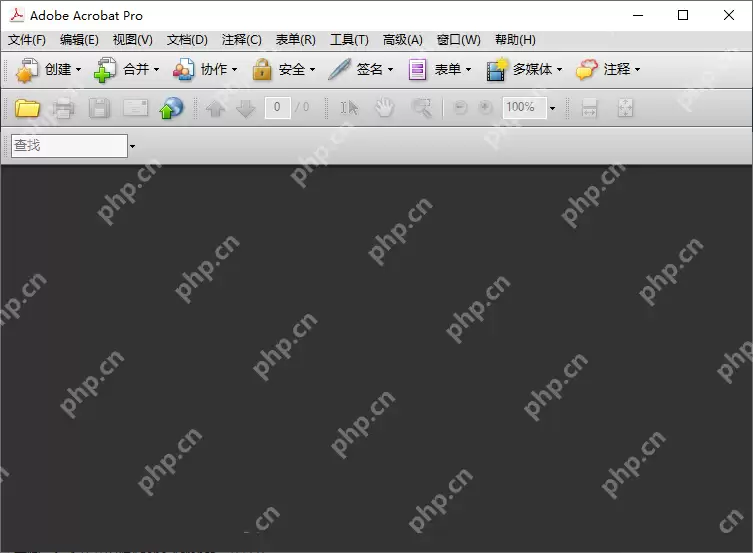Click the Collaborate people icon
The height and width of the screenshot is (553, 753).
coord(183,70)
